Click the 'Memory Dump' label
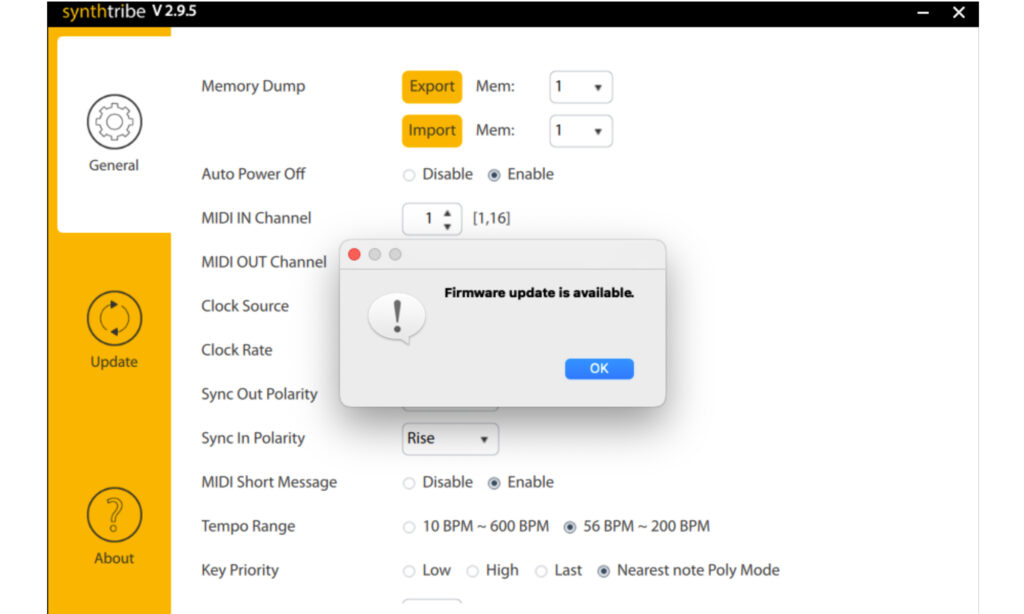This screenshot has height=614, width=1024. (253, 86)
